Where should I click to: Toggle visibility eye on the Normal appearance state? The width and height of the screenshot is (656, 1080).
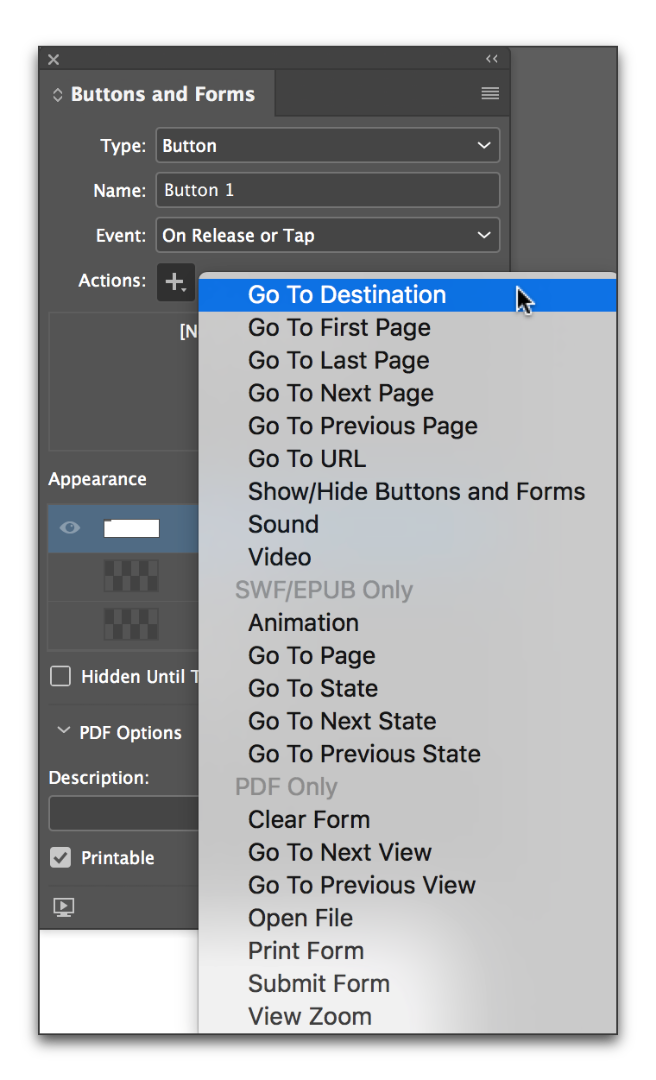click(x=67, y=527)
